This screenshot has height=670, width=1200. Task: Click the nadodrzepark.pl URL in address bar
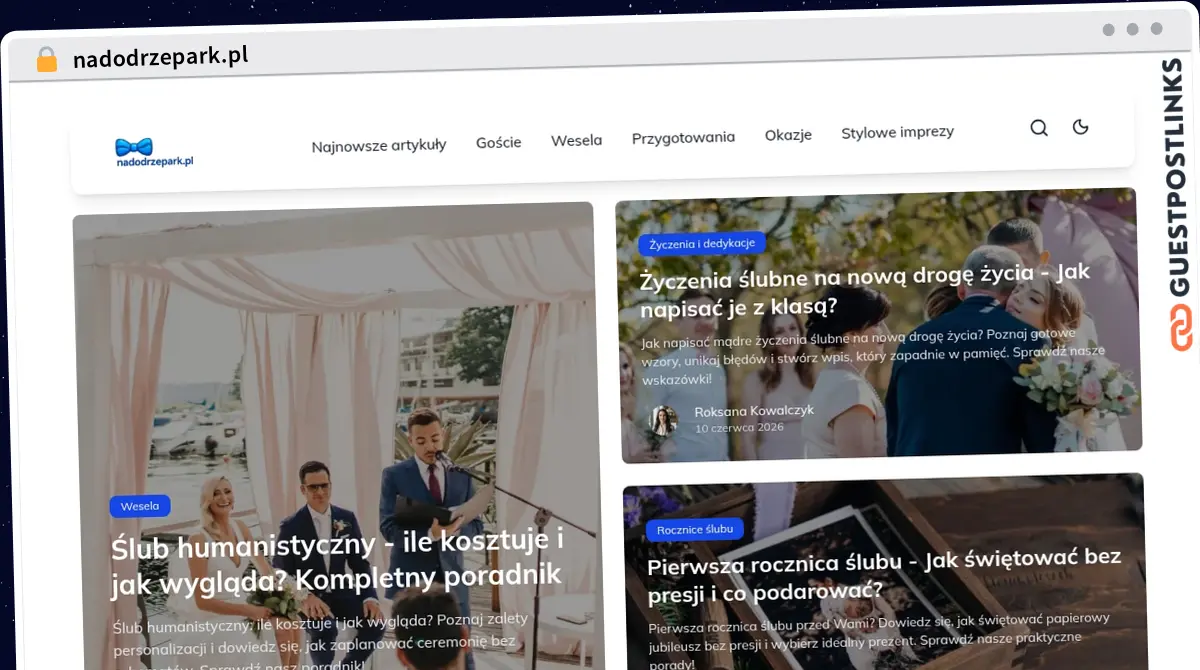pos(160,58)
